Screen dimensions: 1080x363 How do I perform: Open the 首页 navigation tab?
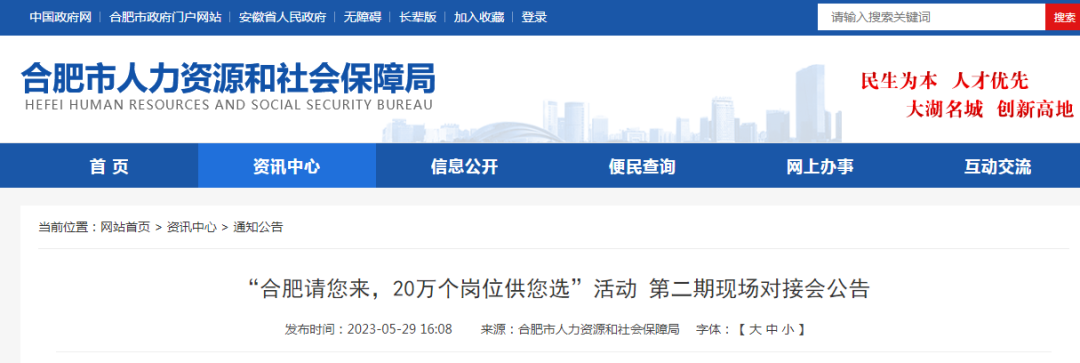[109, 166]
